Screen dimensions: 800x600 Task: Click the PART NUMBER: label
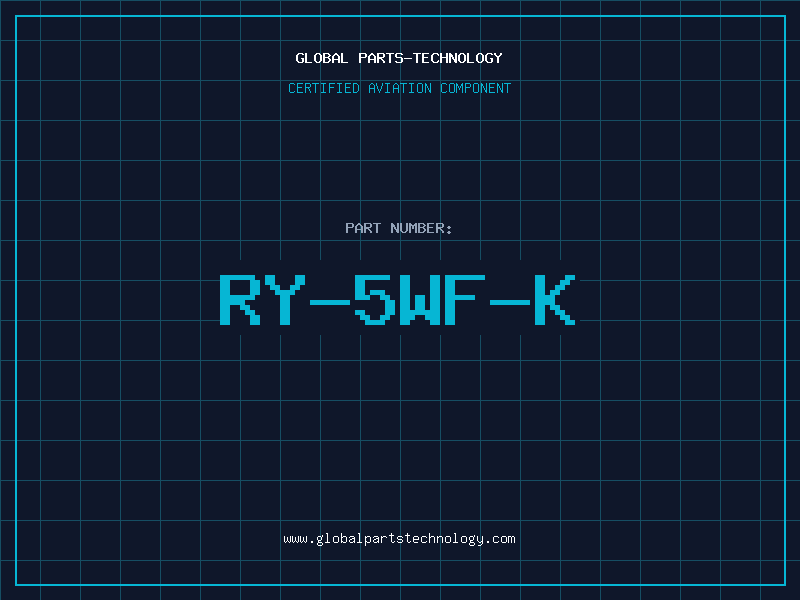[x=399, y=228]
